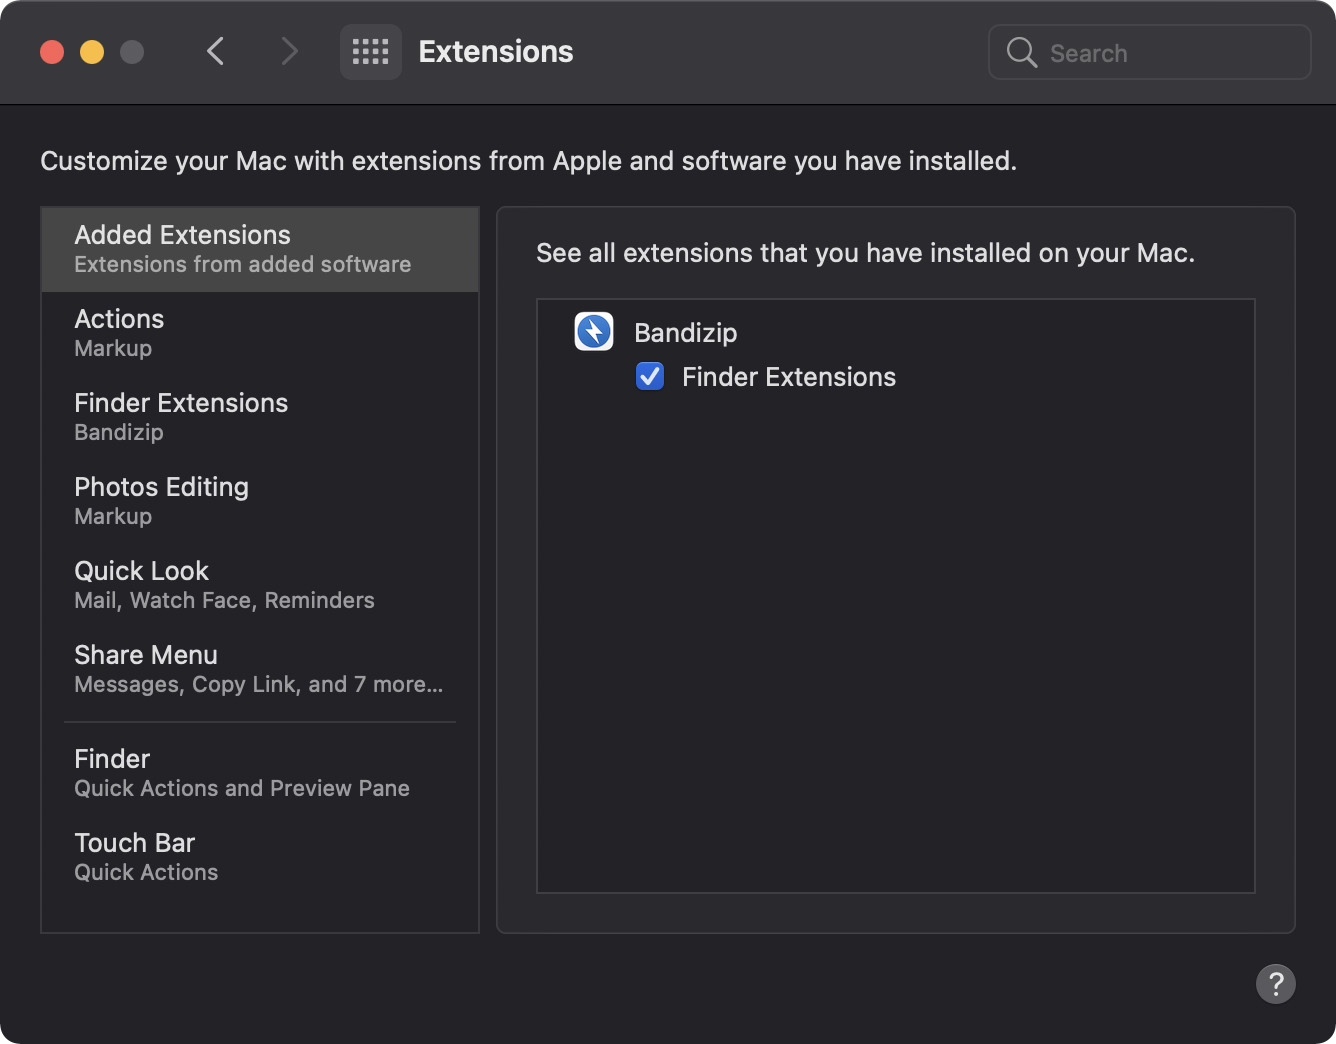The width and height of the screenshot is (1336, 1044).
Task: Open the Show All preferences grid
Action: click(x=370, y=52)
